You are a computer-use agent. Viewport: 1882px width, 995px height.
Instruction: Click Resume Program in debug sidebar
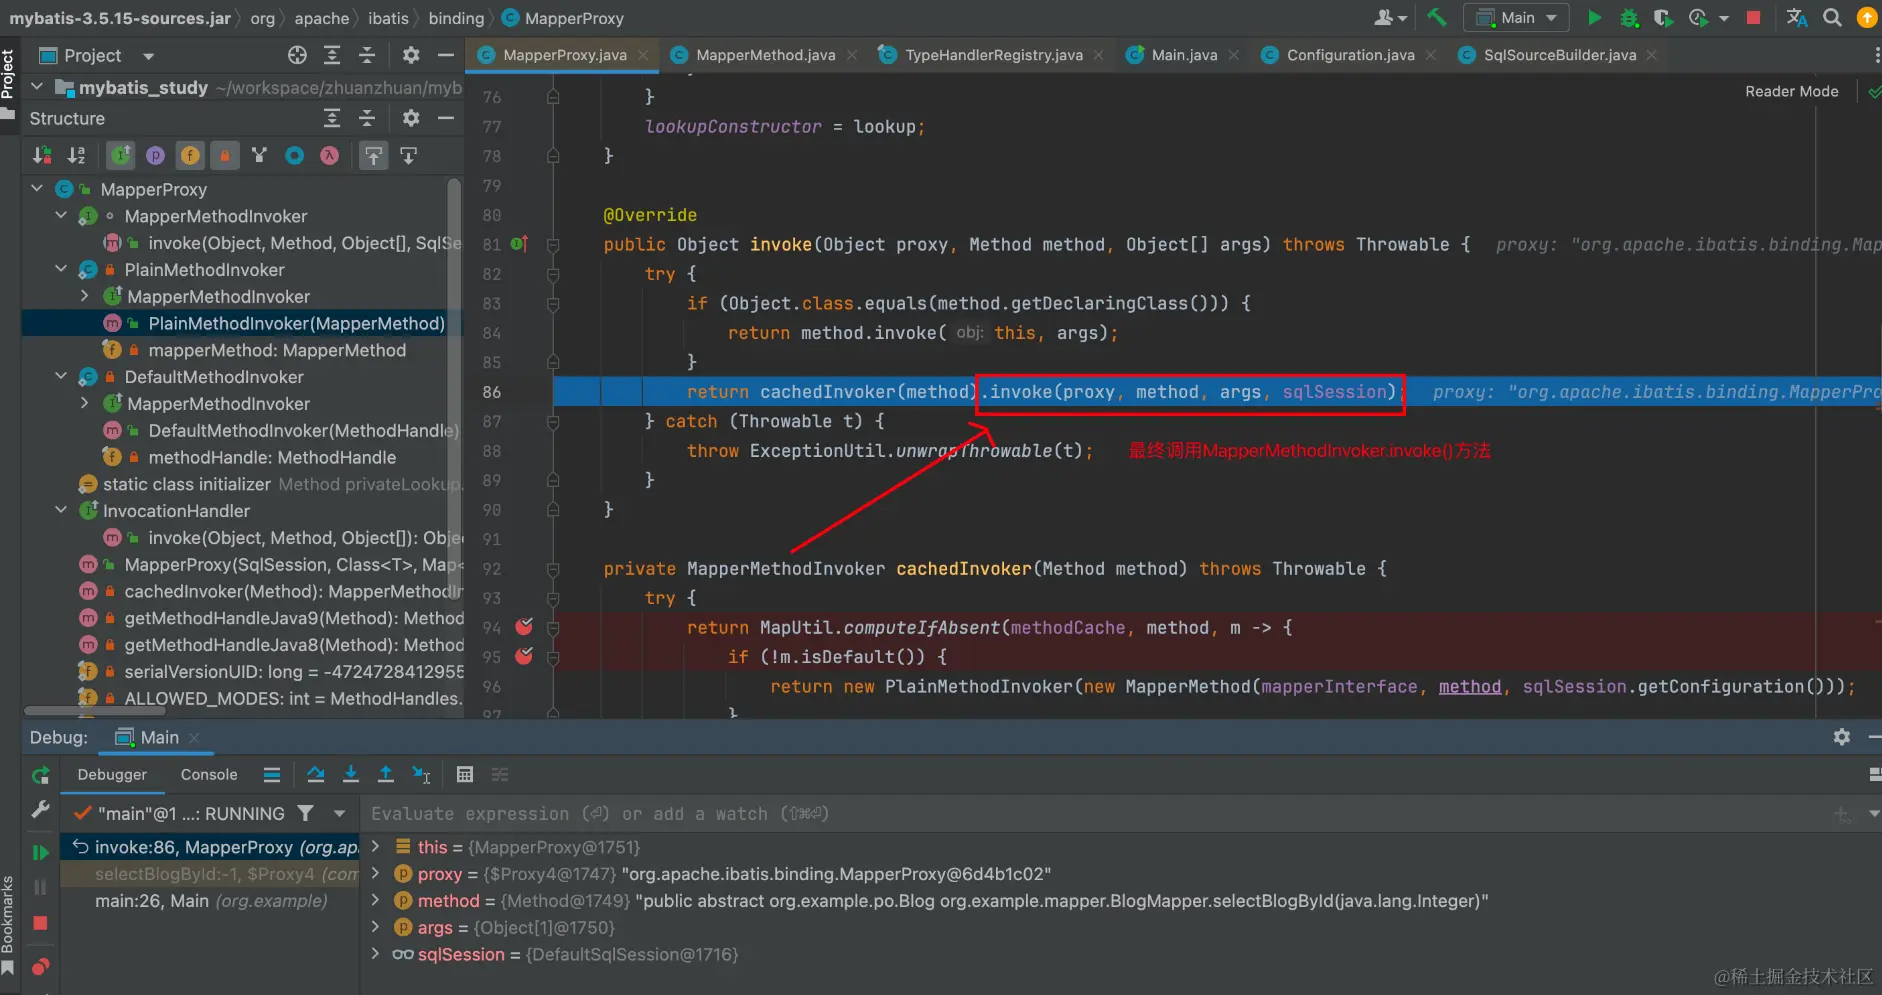[40, 852]
